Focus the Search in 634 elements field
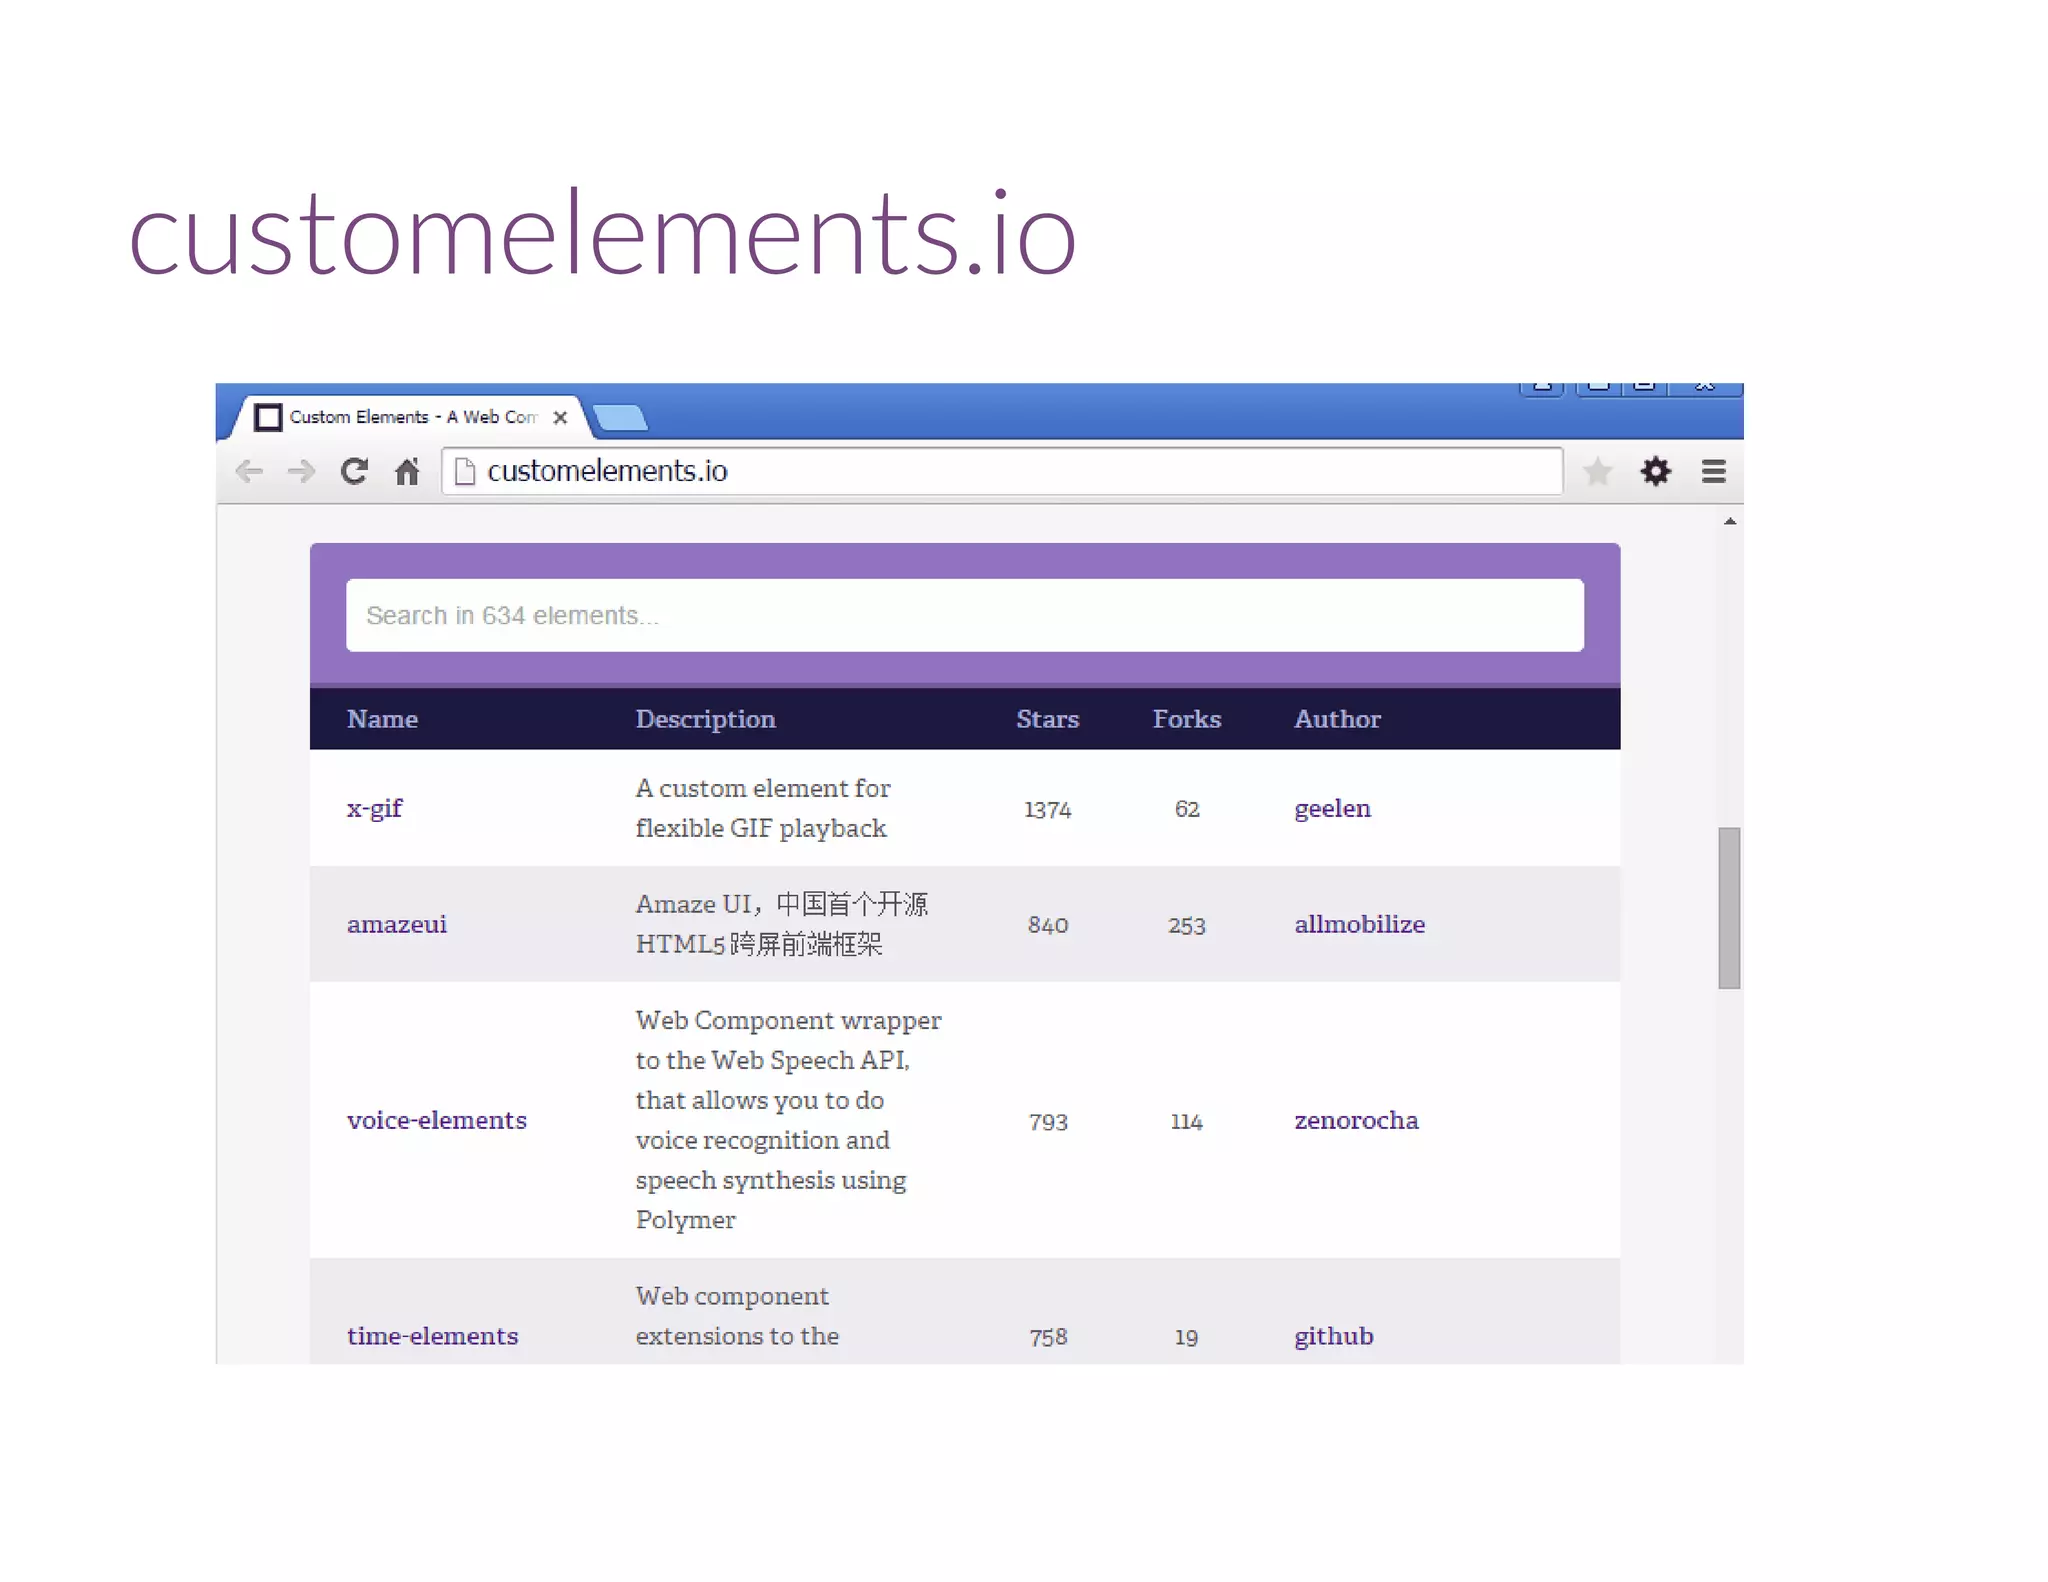Viewport: 2048px width, 1582px height. pyautogui.click(x=964, y=615)
